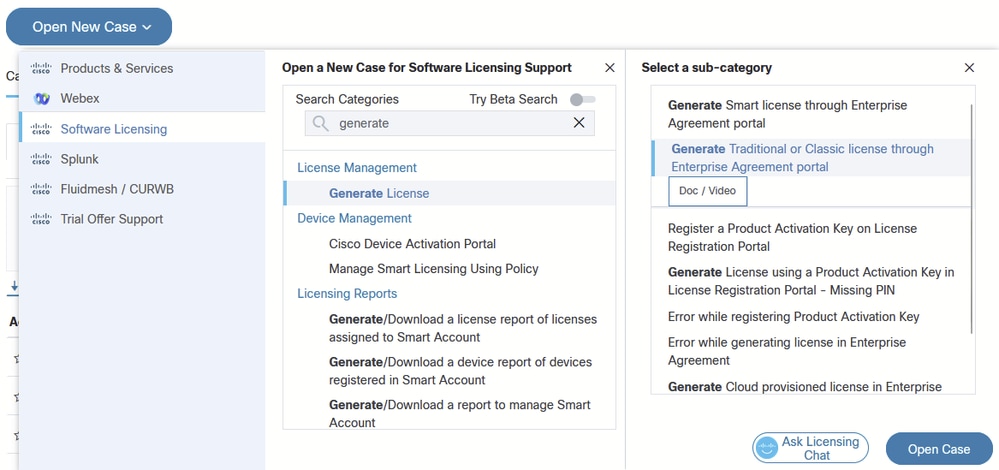
Task: Select the Licensing Reports category heading
Action: point(347,294)
